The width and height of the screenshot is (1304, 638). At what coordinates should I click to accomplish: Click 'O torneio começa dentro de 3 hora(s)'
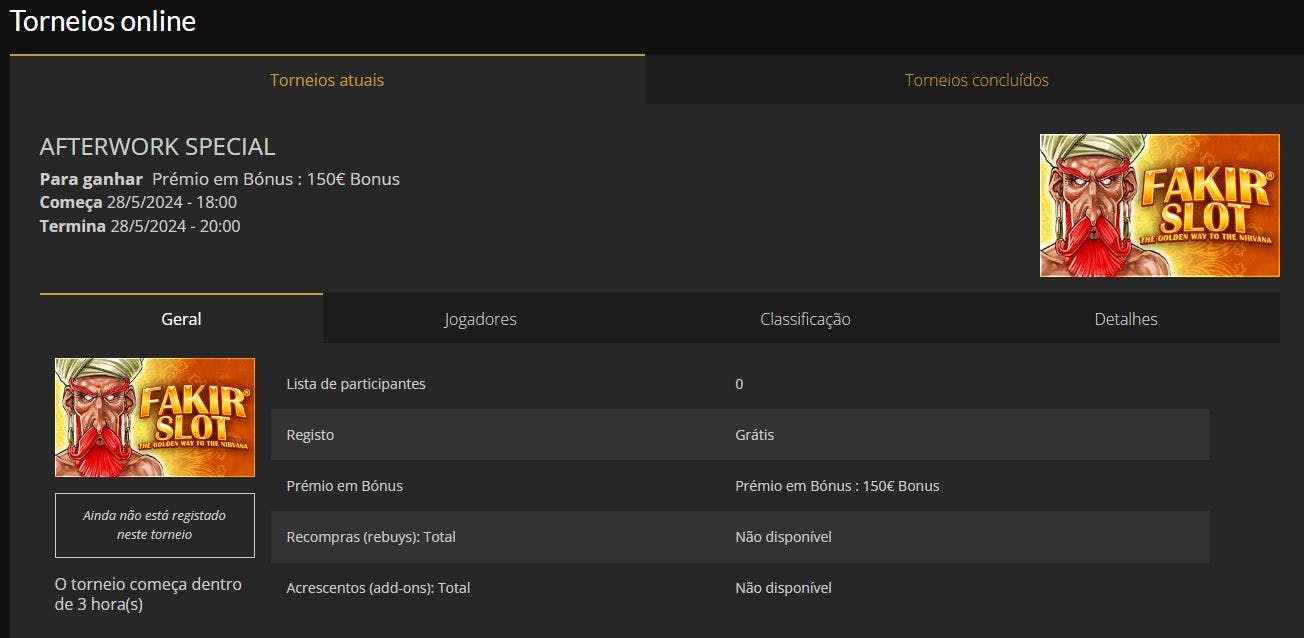coord(149,594)
